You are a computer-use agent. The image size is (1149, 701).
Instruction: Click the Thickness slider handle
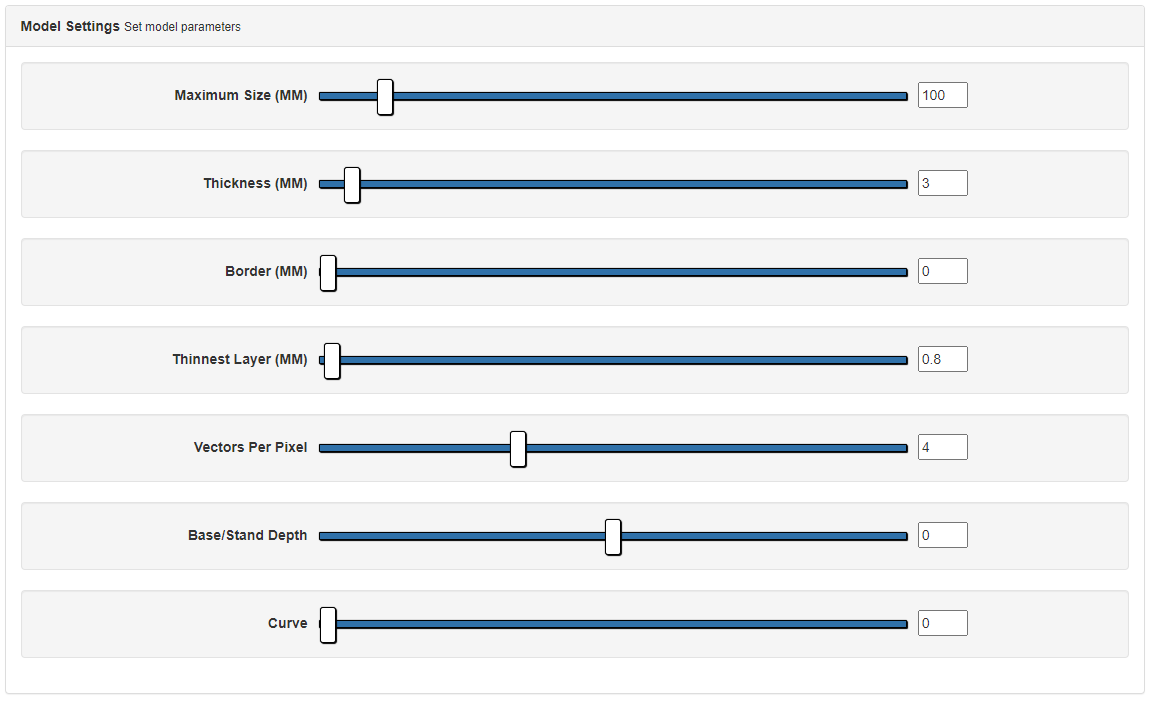click(x=352, y=185)
